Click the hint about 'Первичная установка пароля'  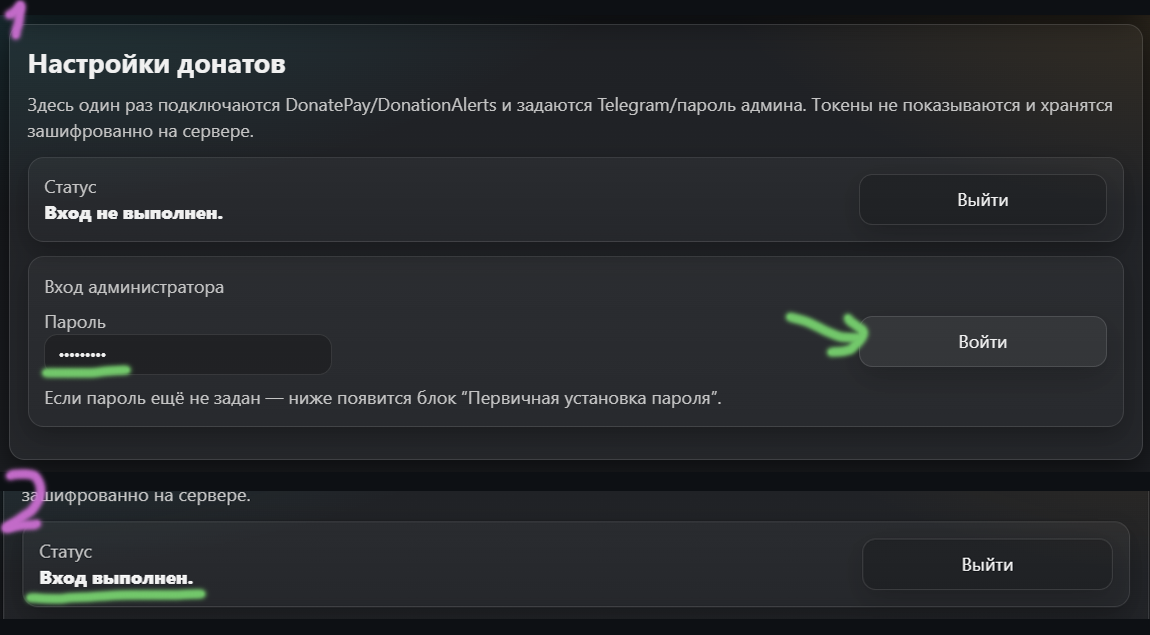(383, 398)
